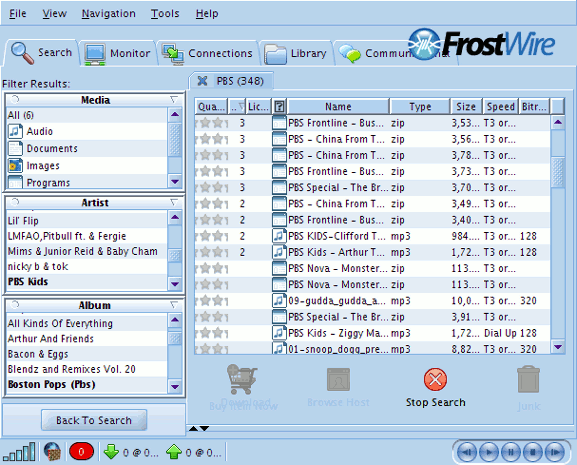Click the results table scrollbar thumb

click(558, 173)
